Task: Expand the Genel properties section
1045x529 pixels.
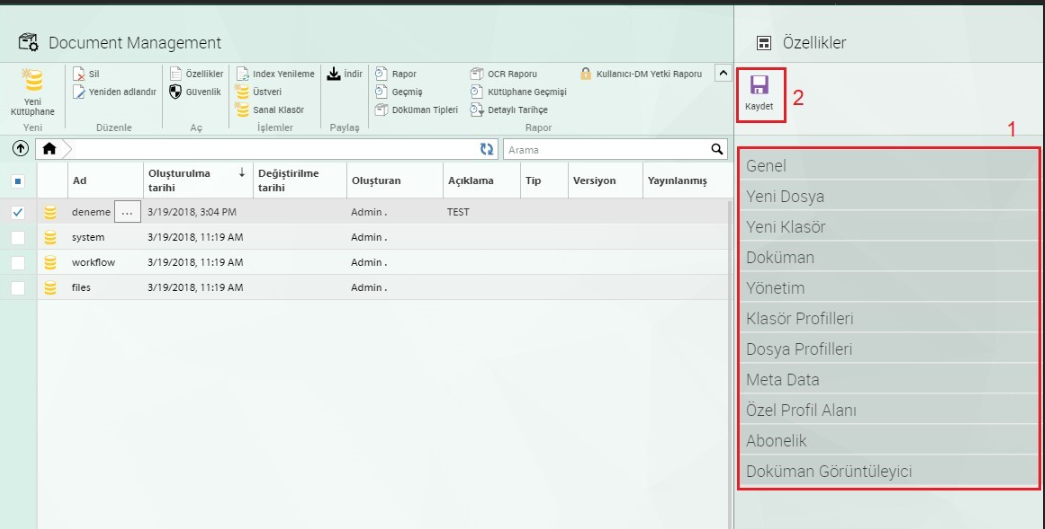Action: [888, 166]
